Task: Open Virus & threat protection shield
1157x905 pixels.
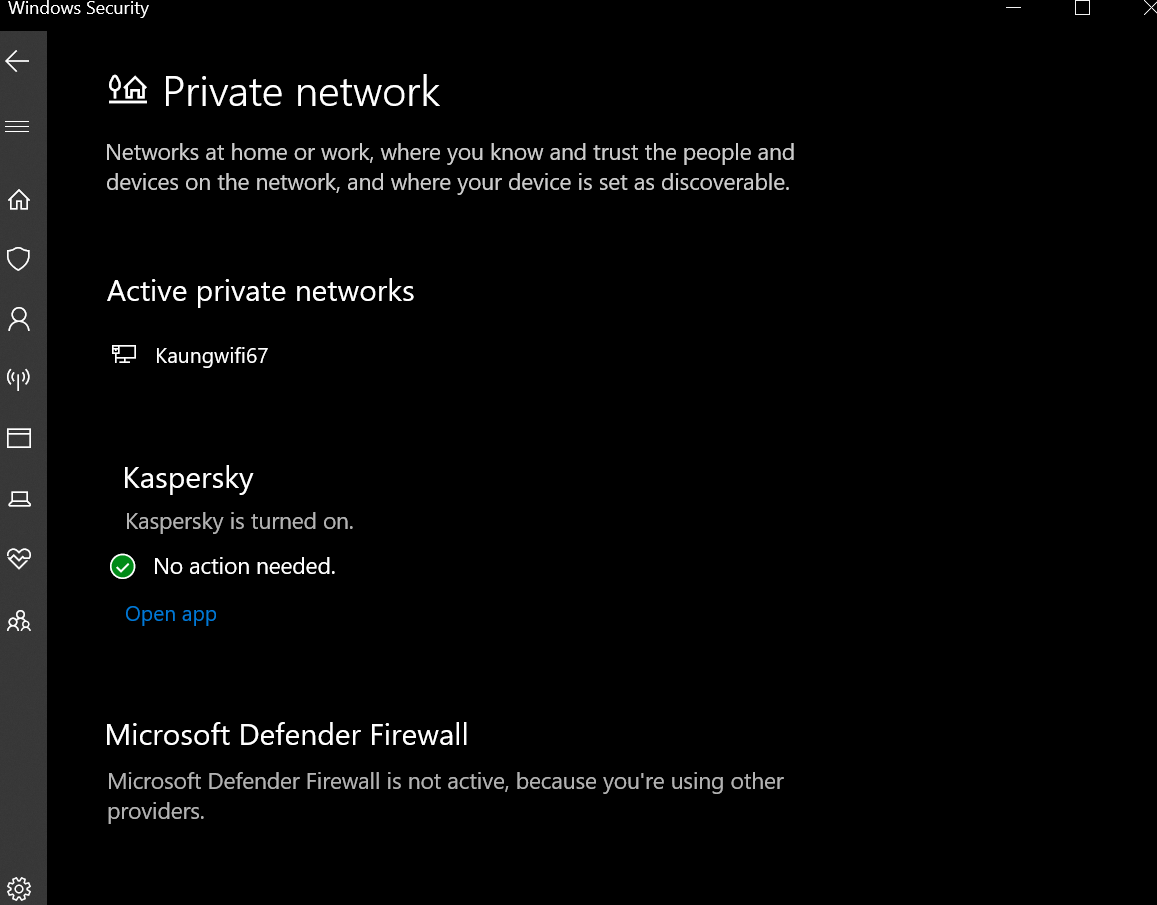Action: (18, 260)
